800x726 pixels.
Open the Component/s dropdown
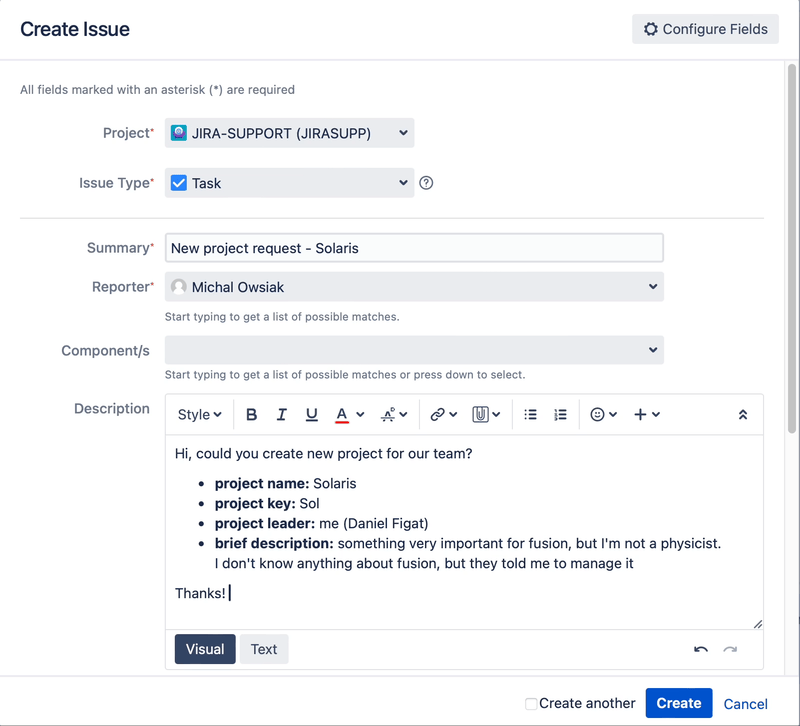click(414, 350)
